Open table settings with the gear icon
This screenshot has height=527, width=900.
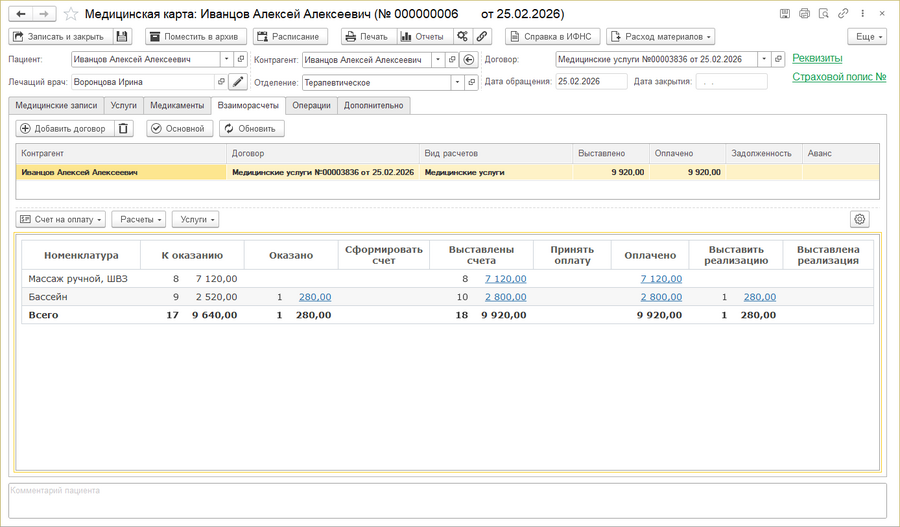point(859,219)
